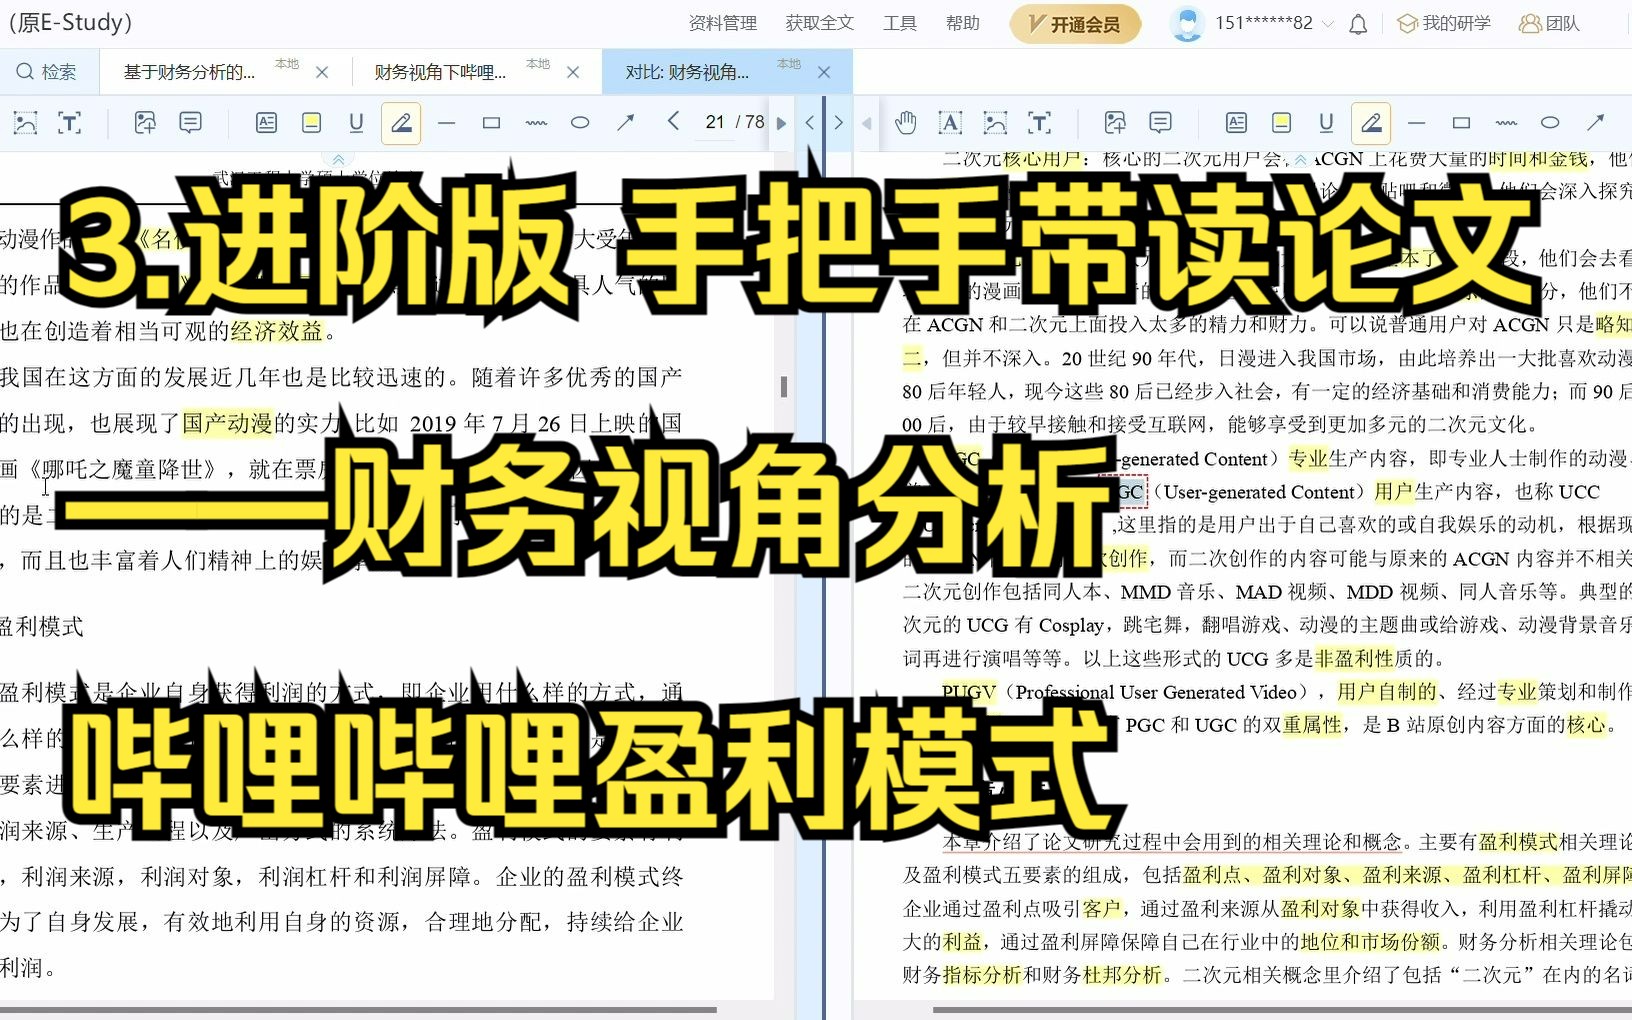The image size is (1632, 1020).
Task: Draw straight line tool in left toolbar
Action: 447,123
